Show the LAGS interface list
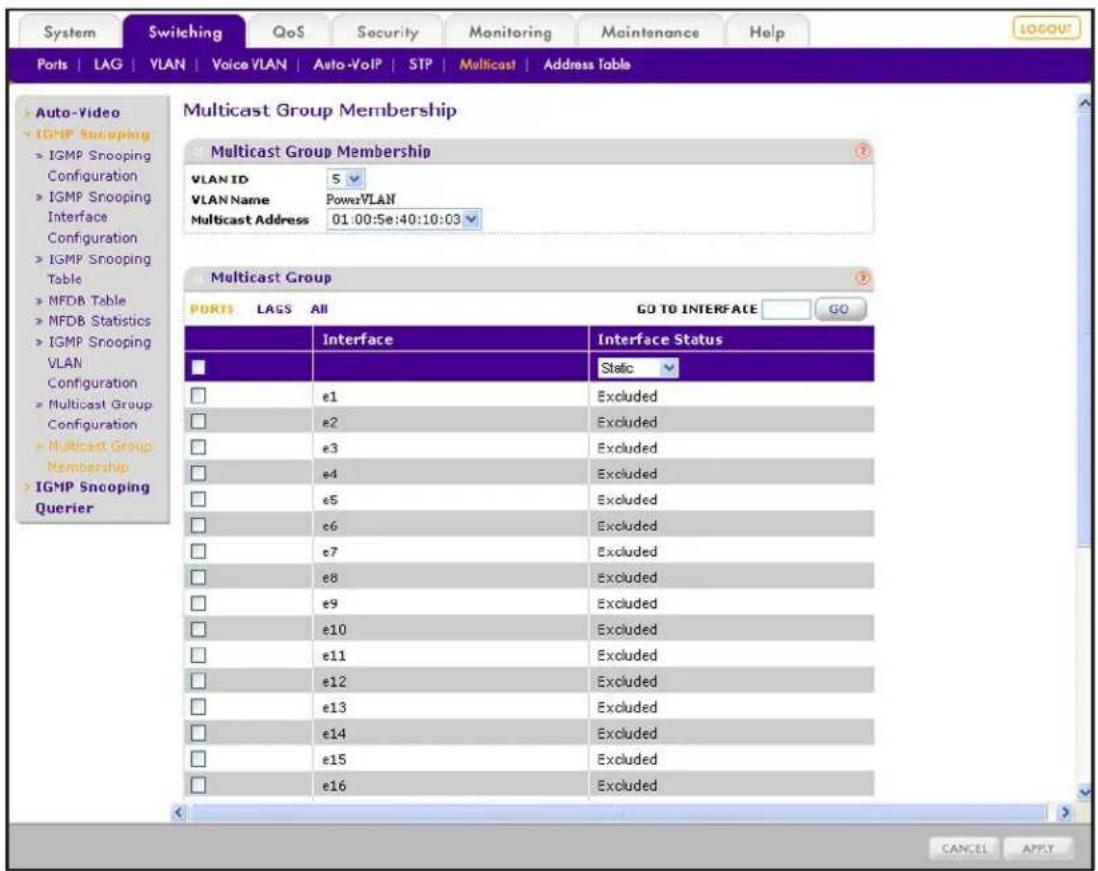1098x871 pixels. point(274,309)
